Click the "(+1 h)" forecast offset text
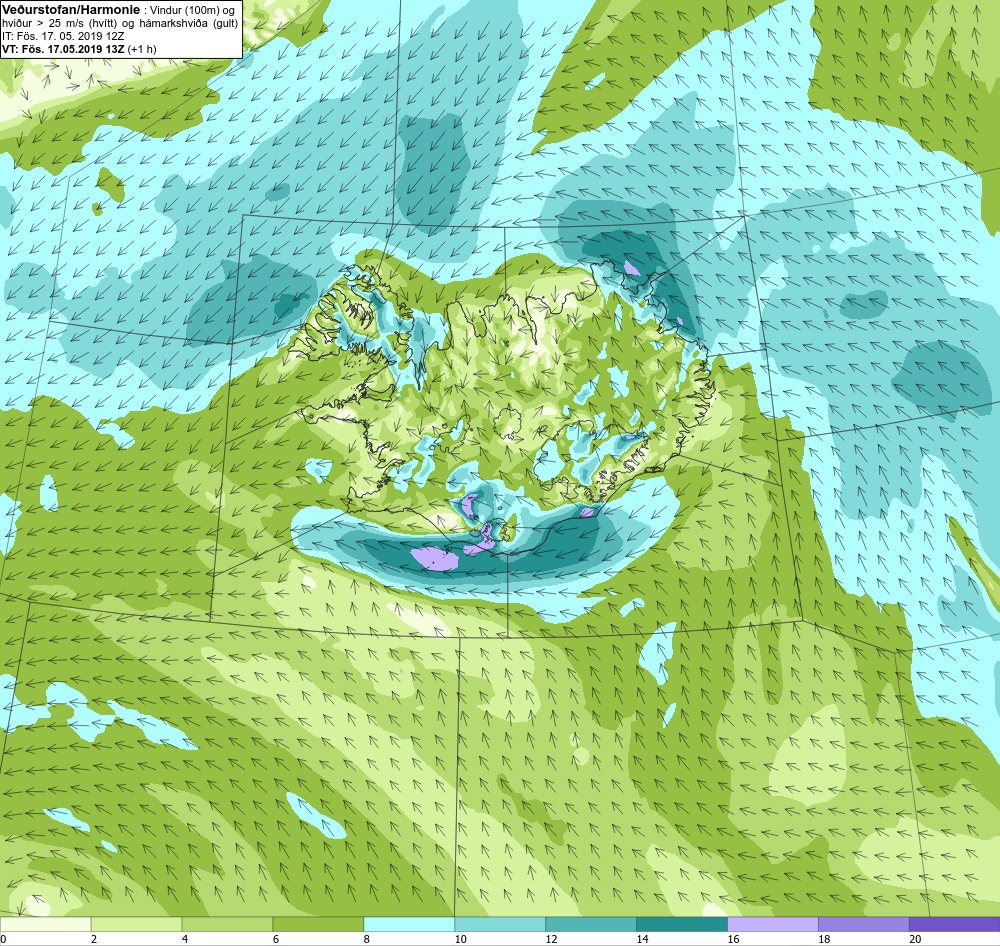 [142, 48]
